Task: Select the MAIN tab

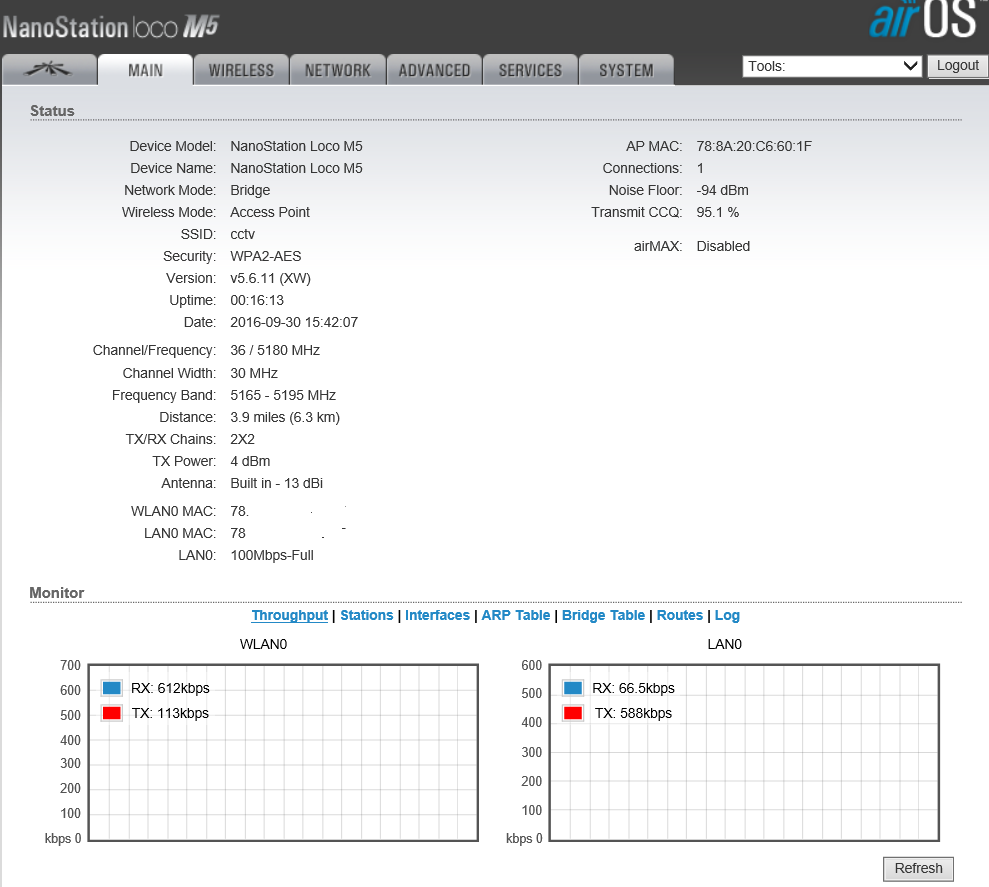Action: 145,70
